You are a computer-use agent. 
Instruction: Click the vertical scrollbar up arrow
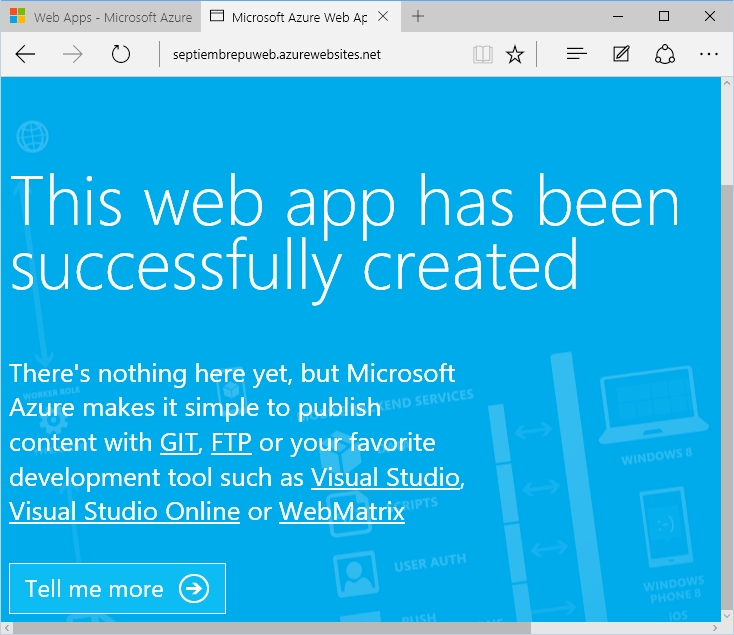coord(727,83)
